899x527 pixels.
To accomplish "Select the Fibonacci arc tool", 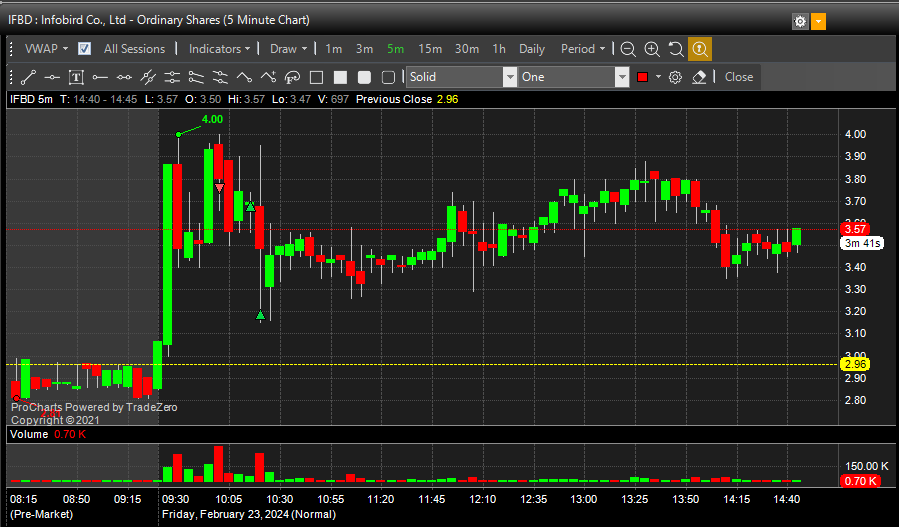I will (292, 77).
